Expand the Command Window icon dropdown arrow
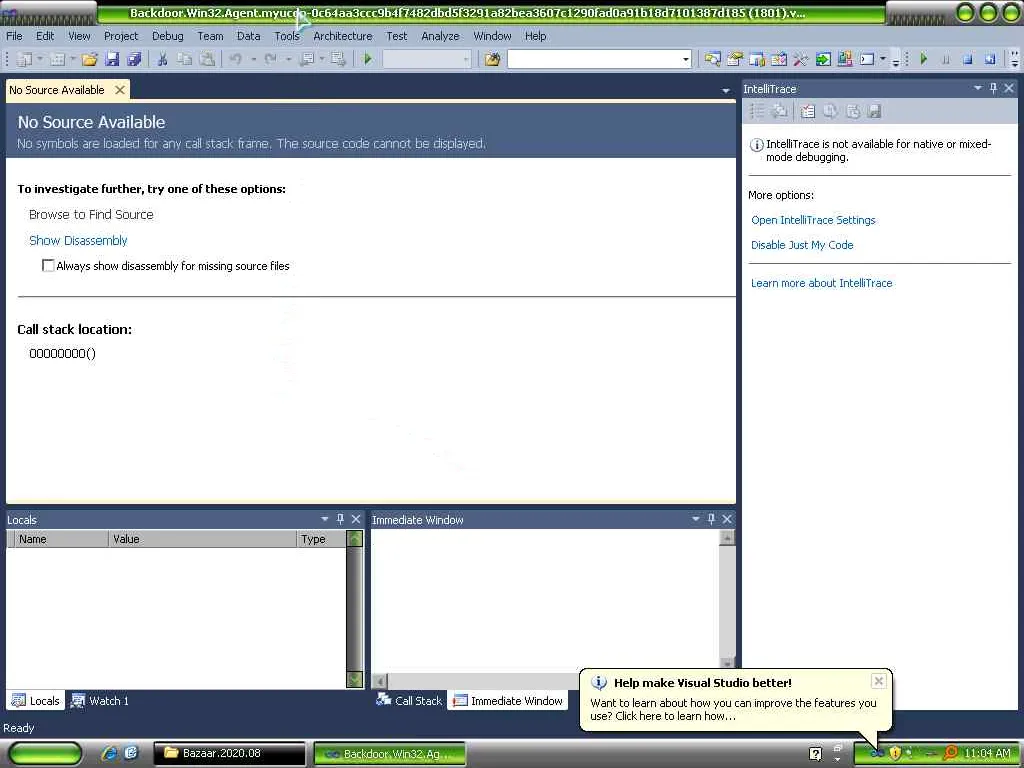Screen dimensions: 1024x768 pyautogui.click(x=883, y=59)
